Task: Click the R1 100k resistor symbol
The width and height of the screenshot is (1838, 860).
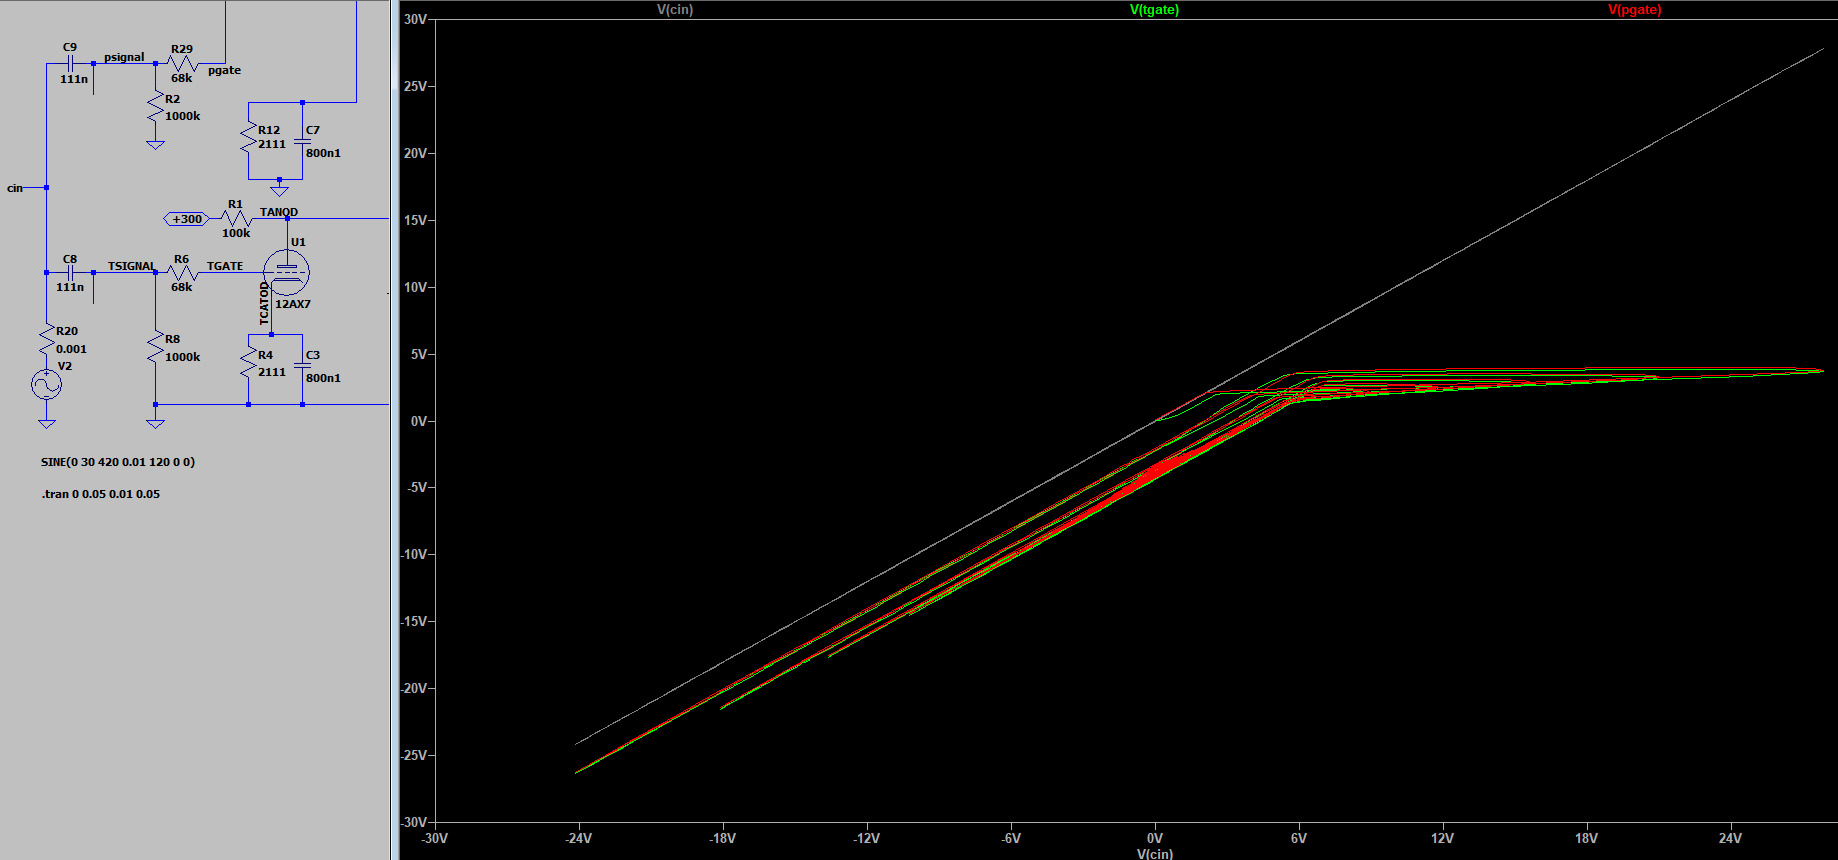Action: click(x=236, y=219)
